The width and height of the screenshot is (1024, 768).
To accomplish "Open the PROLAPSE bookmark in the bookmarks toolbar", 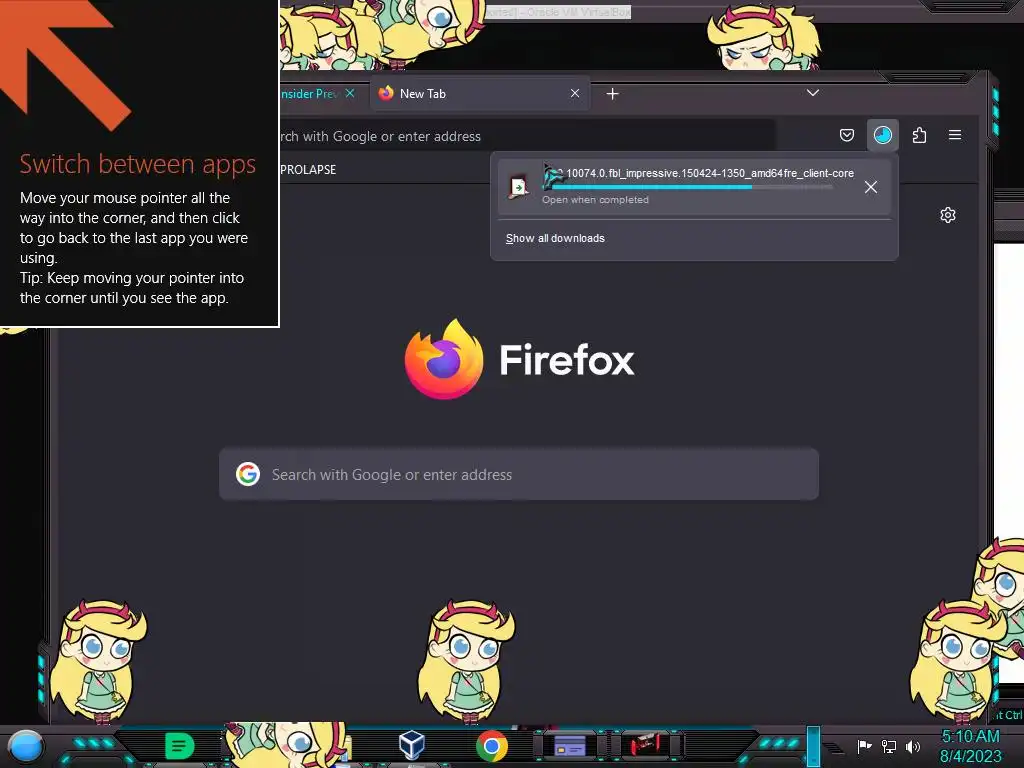I will 308,170.
